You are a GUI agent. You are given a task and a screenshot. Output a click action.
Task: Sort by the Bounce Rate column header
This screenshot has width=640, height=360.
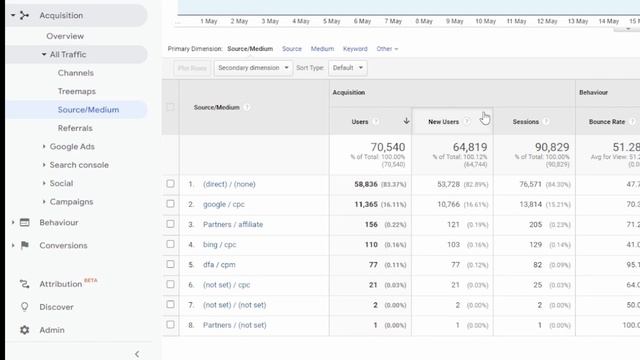tap(607, 122)
